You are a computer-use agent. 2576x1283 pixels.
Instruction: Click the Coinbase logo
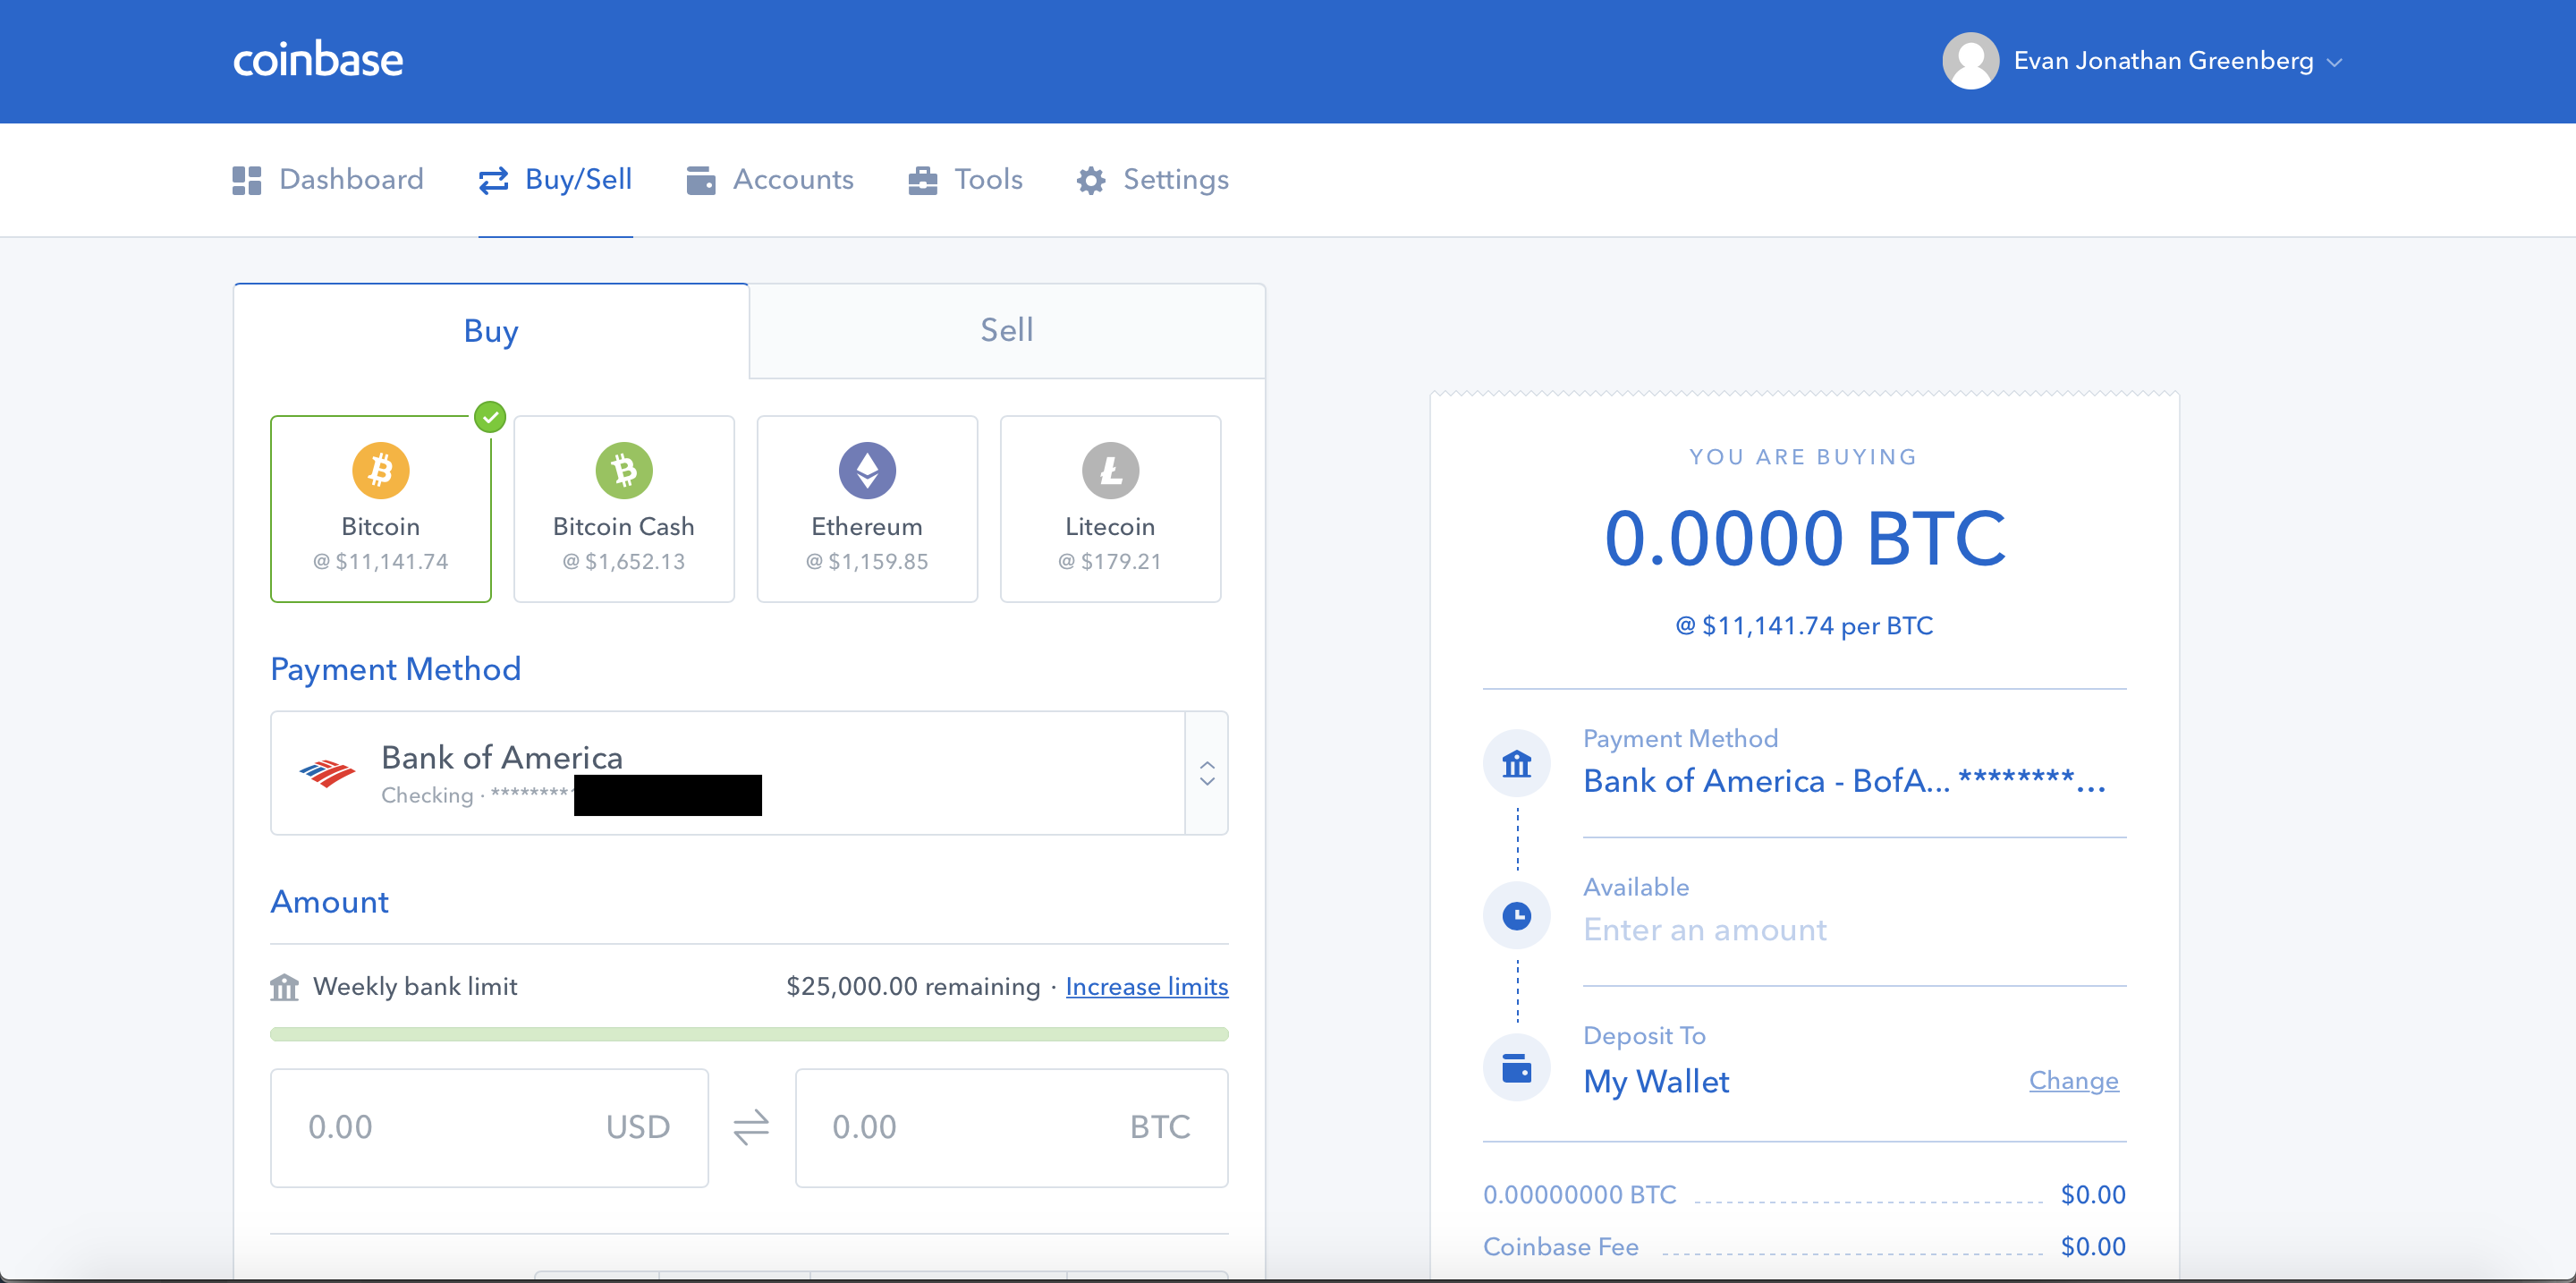tap(318, 60)
